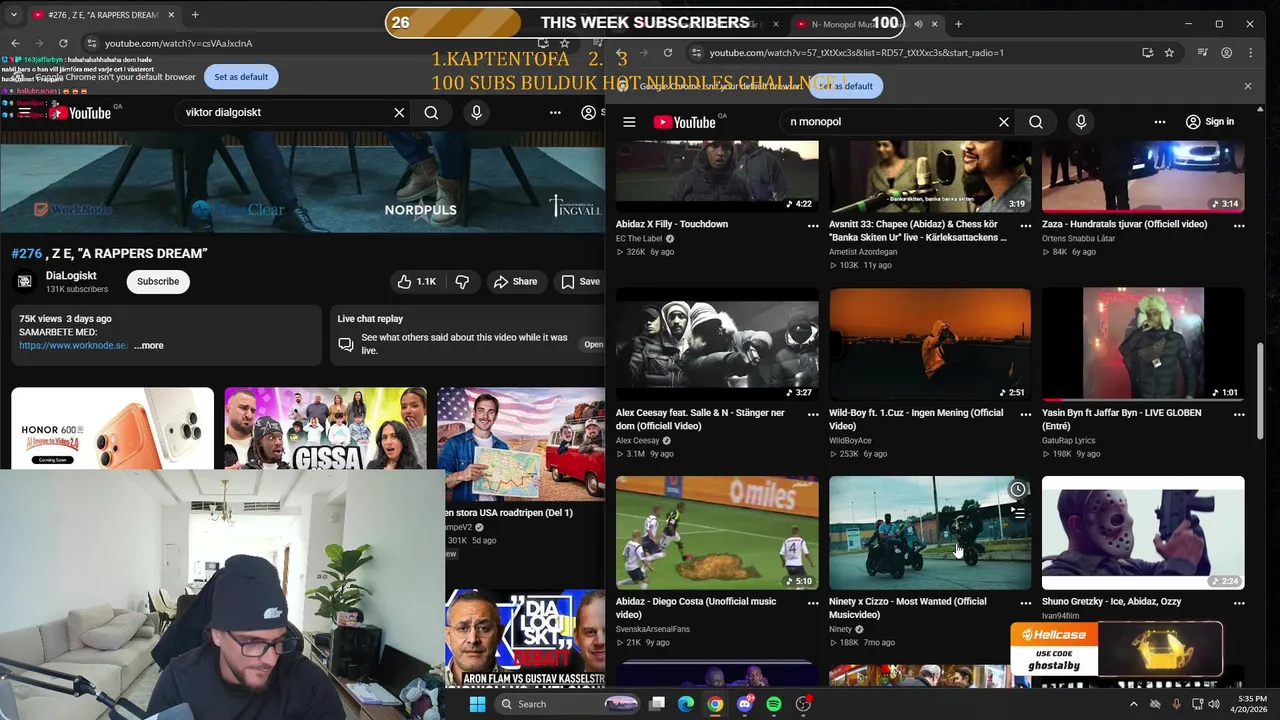
Task: Reload the left Chrome window page
Action: [63, 43]
